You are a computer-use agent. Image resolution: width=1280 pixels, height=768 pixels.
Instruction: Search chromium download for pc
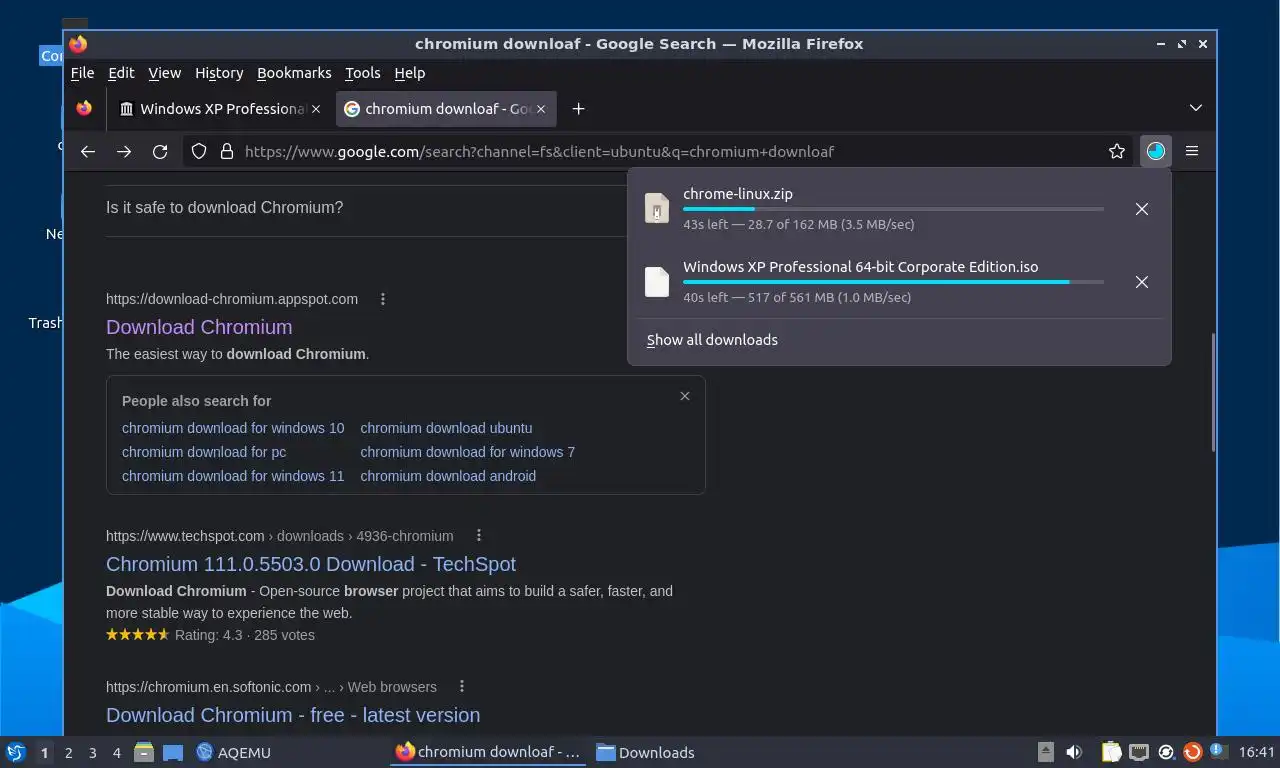[204, 452]
